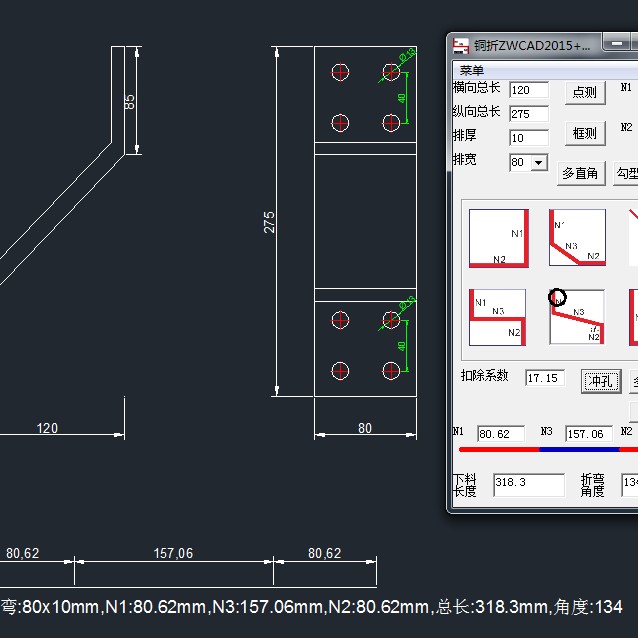The image size is (638, 638).
Task: Click the green 40 dimension in upper plate
Action: tap(402, 98)
